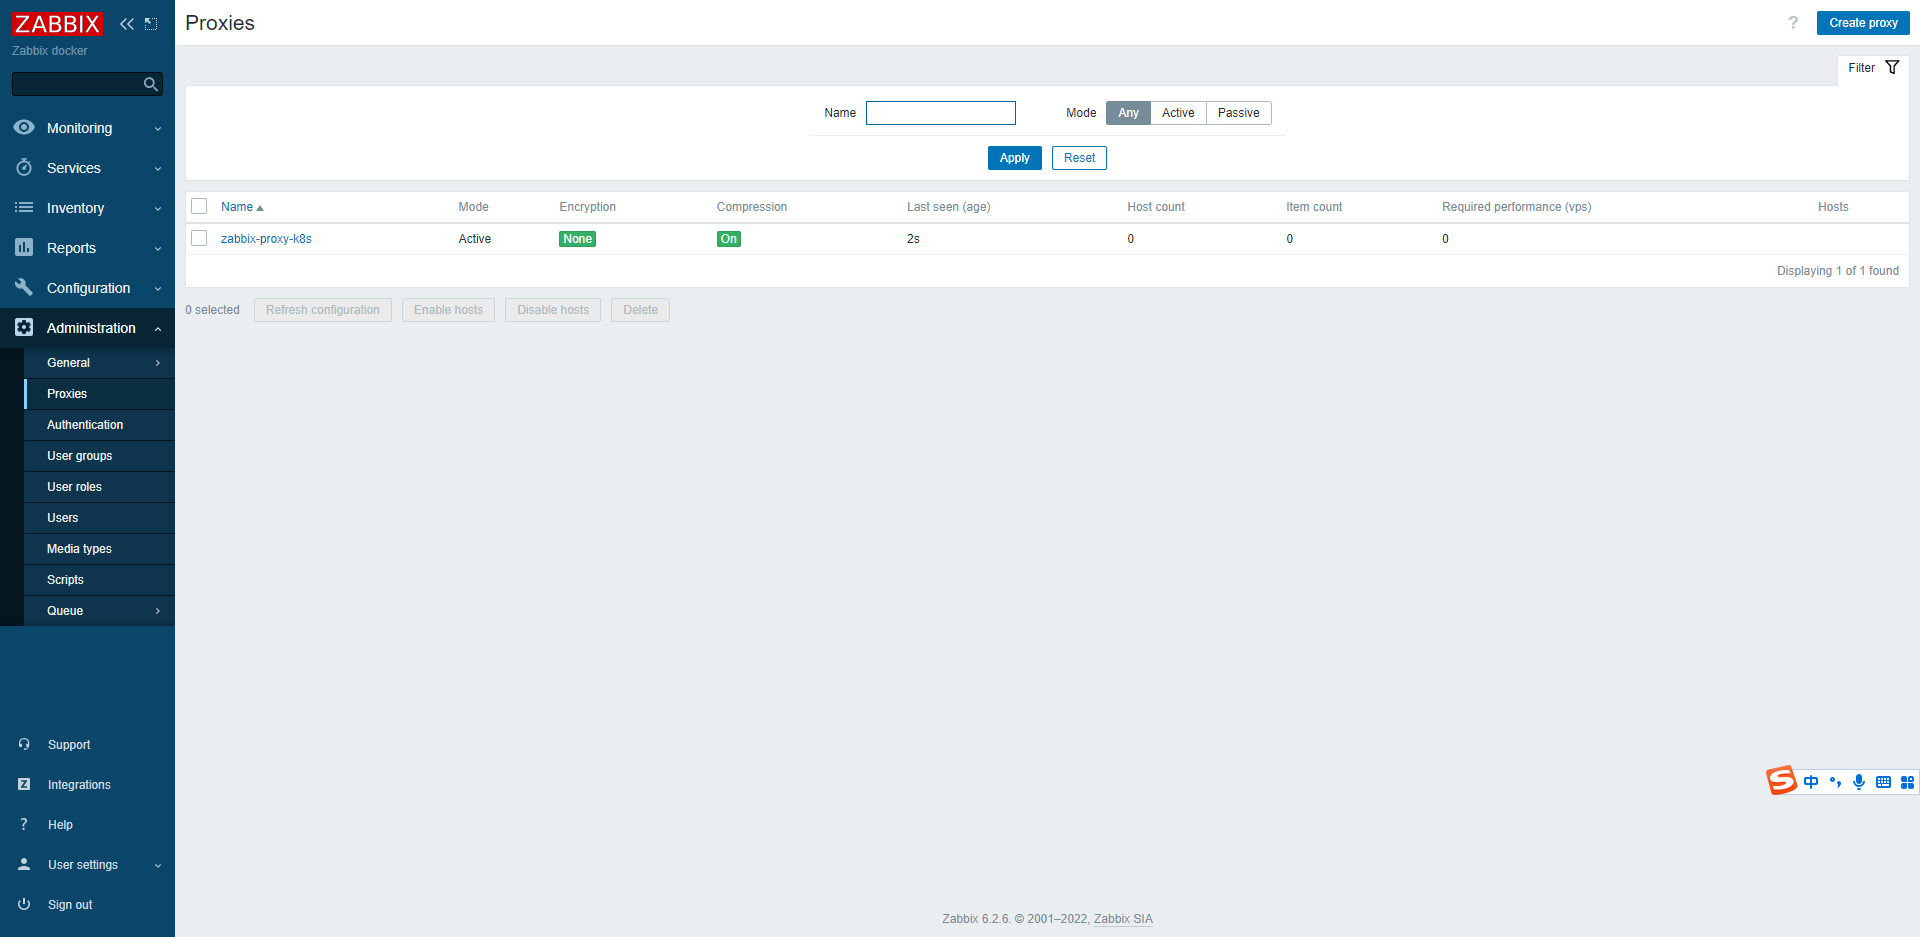Click the On compression status badge
The height and width of the screenshot is (937, 1920).
[728, 239]
